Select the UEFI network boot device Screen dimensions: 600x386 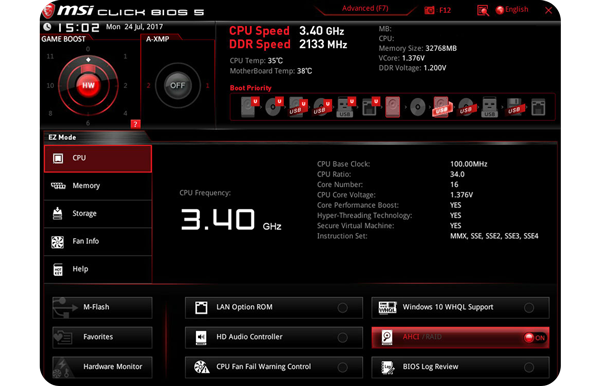click(x=370, y=106)
